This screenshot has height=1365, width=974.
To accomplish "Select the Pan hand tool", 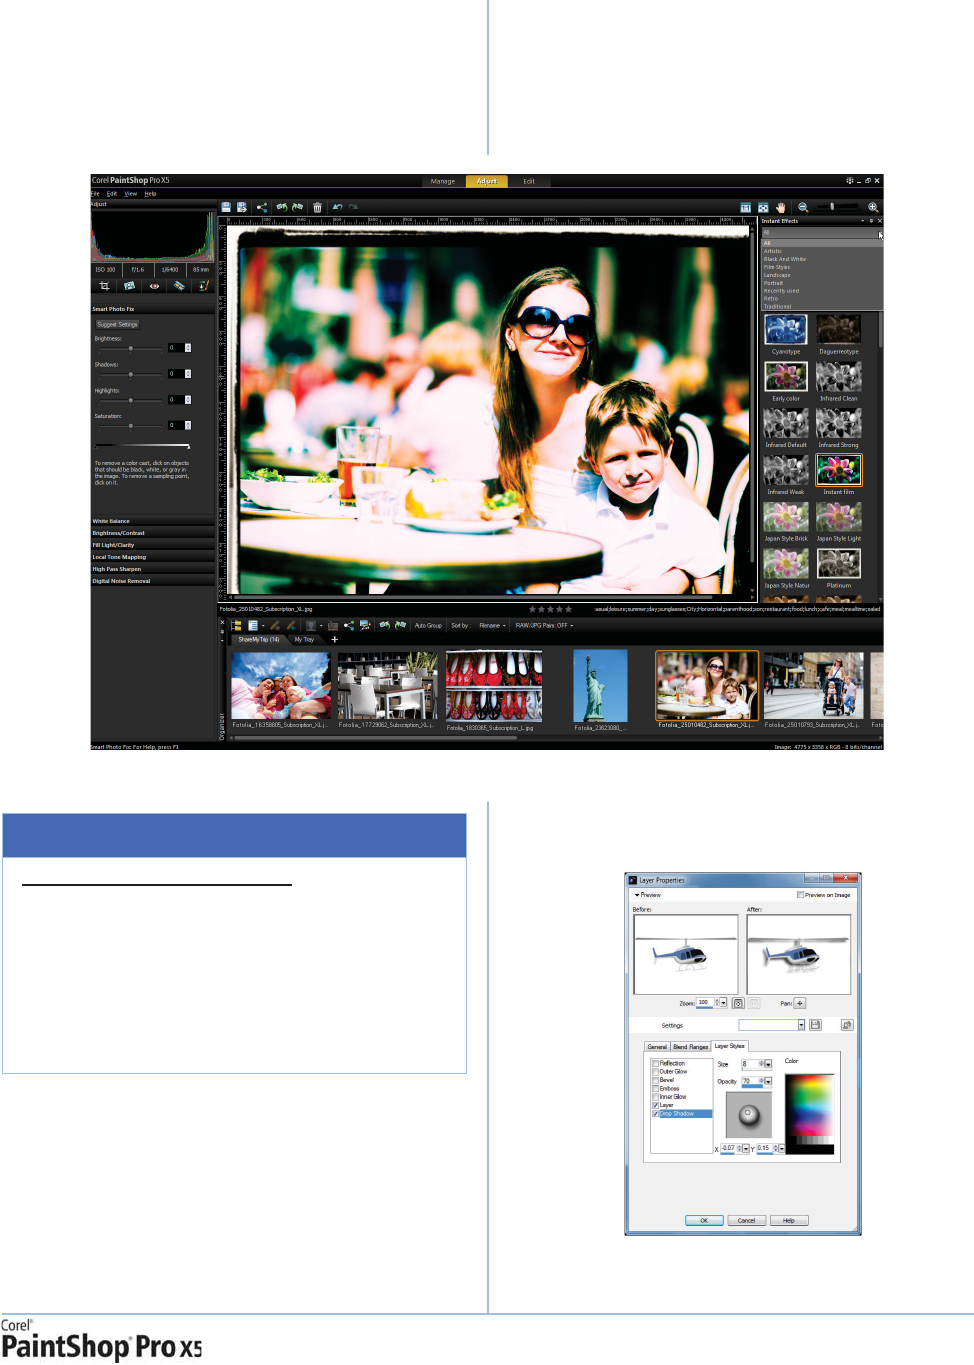I will [781, 207].
